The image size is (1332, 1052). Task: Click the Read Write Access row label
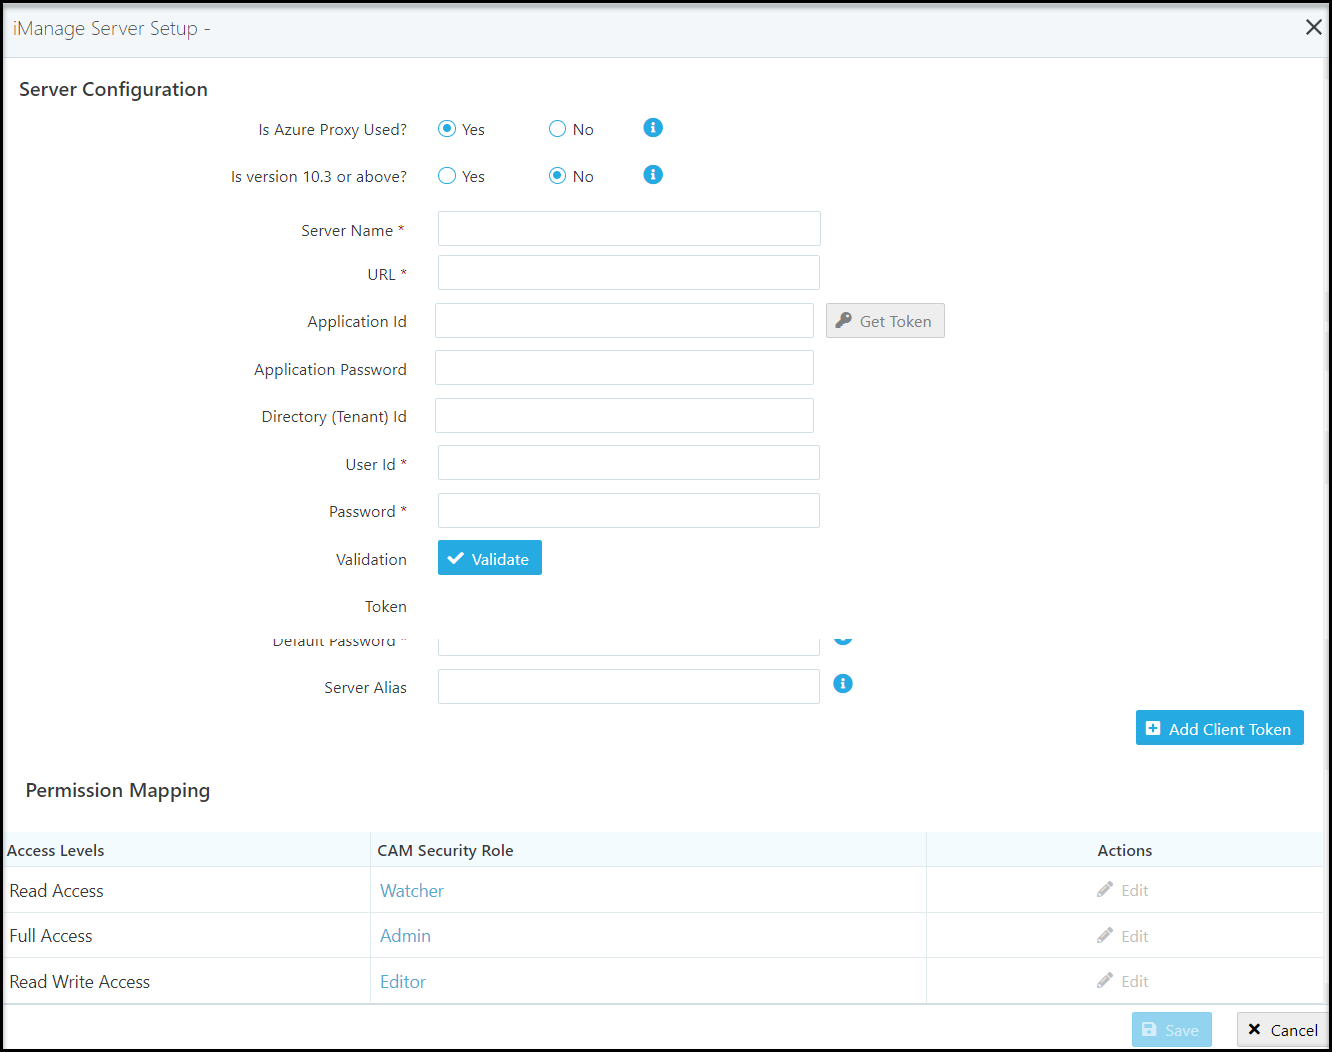pos(80,982)
